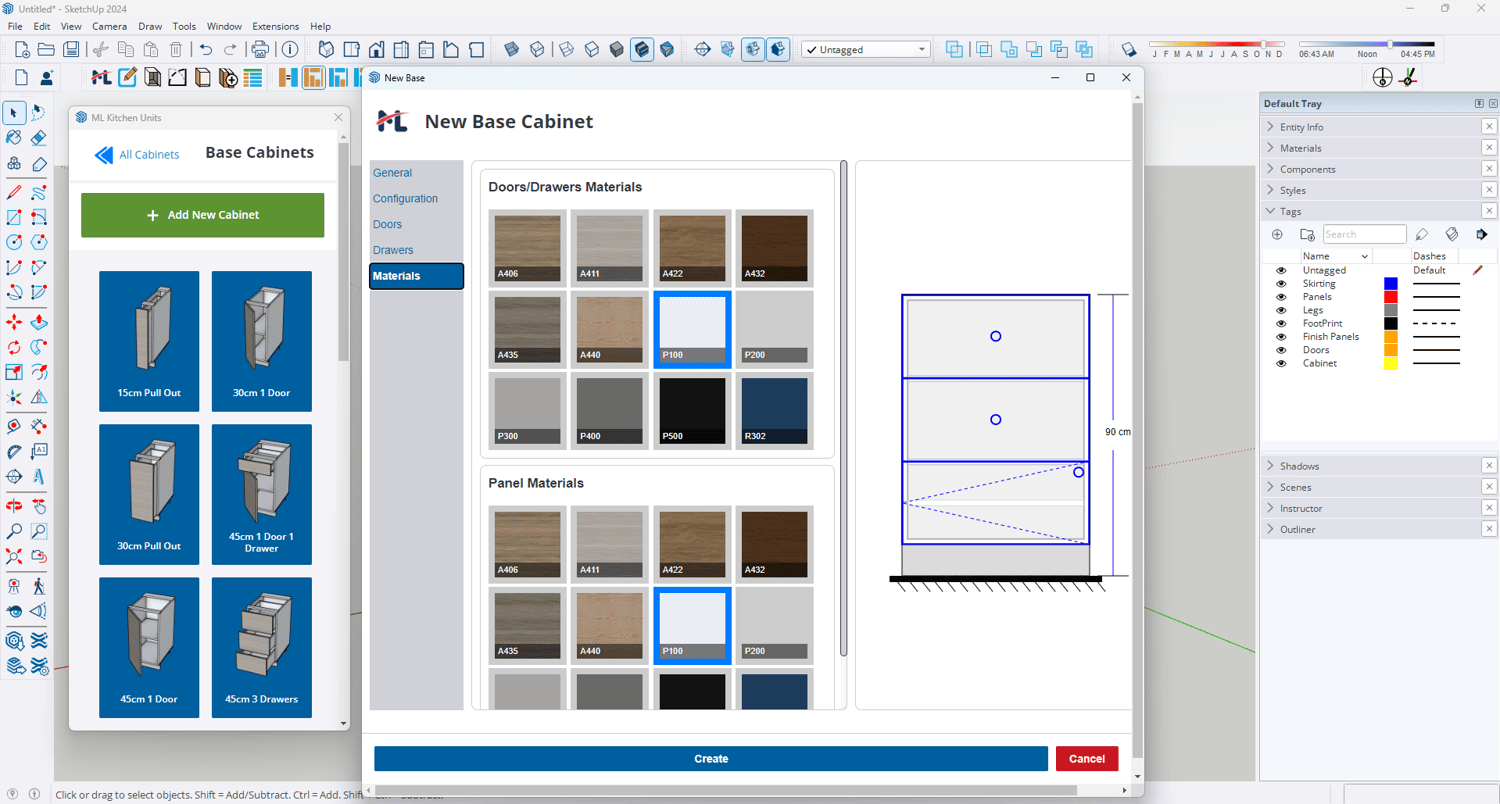Select the Rectangle tool
1500x804 pixels.
14,217
